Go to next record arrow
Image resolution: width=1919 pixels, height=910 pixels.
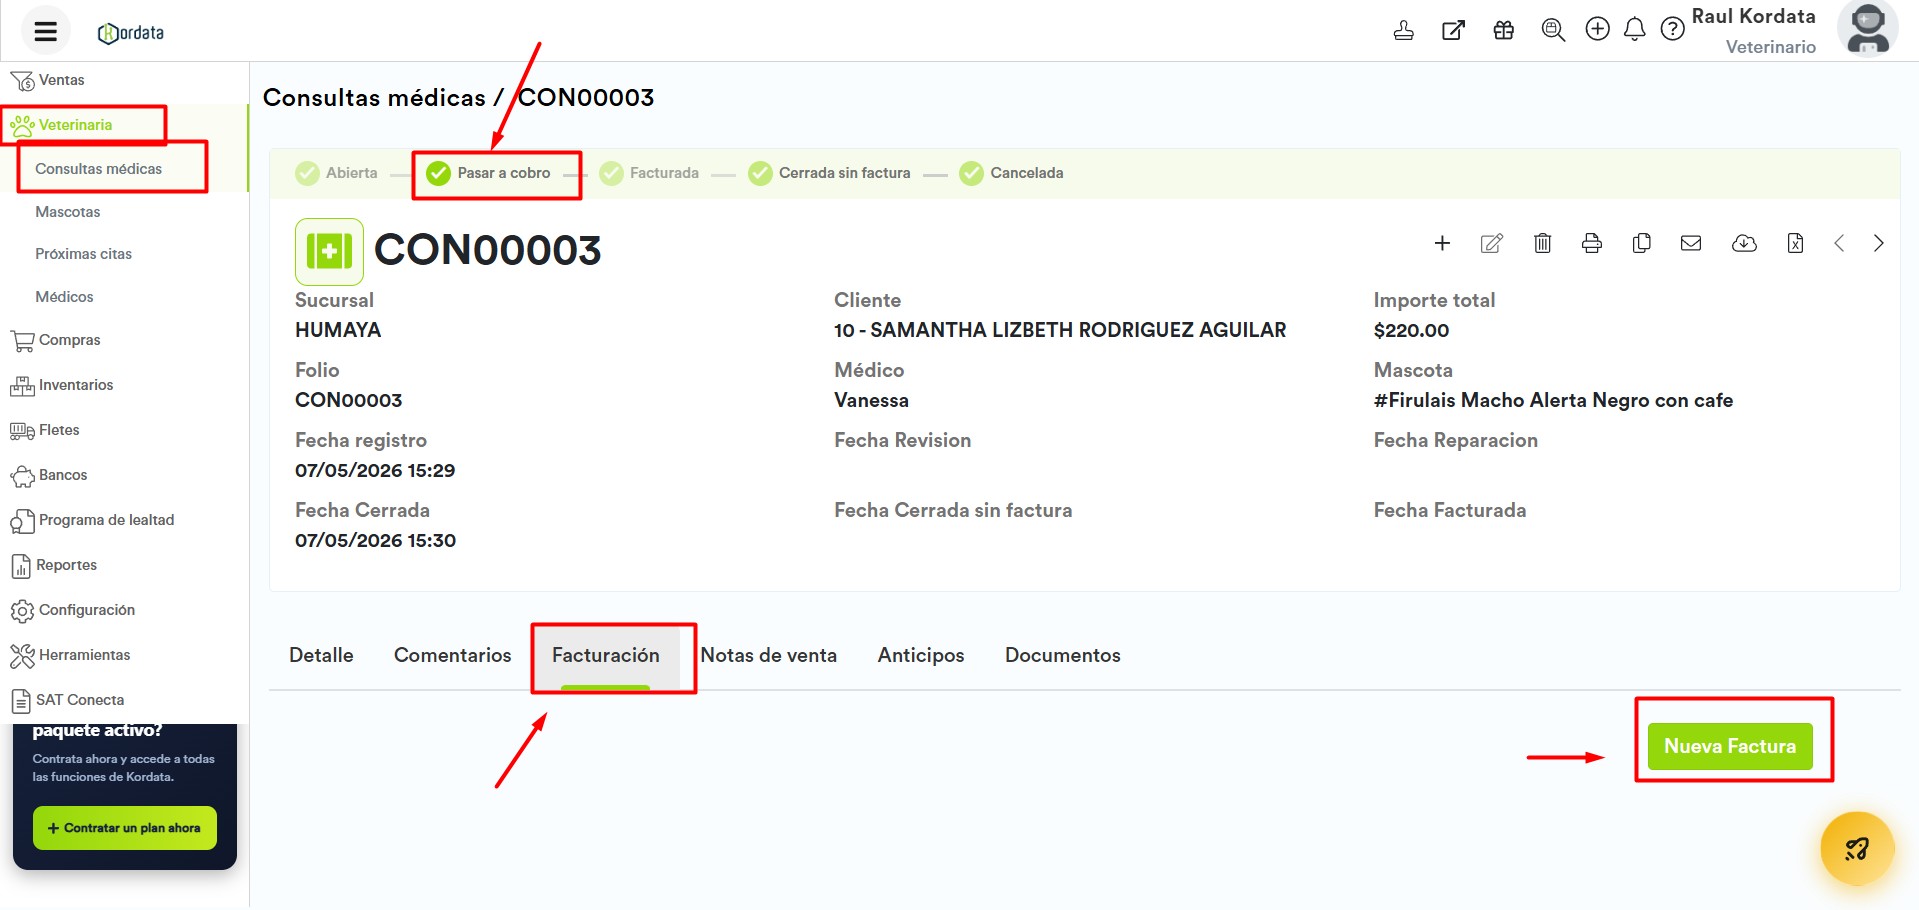1878,243
